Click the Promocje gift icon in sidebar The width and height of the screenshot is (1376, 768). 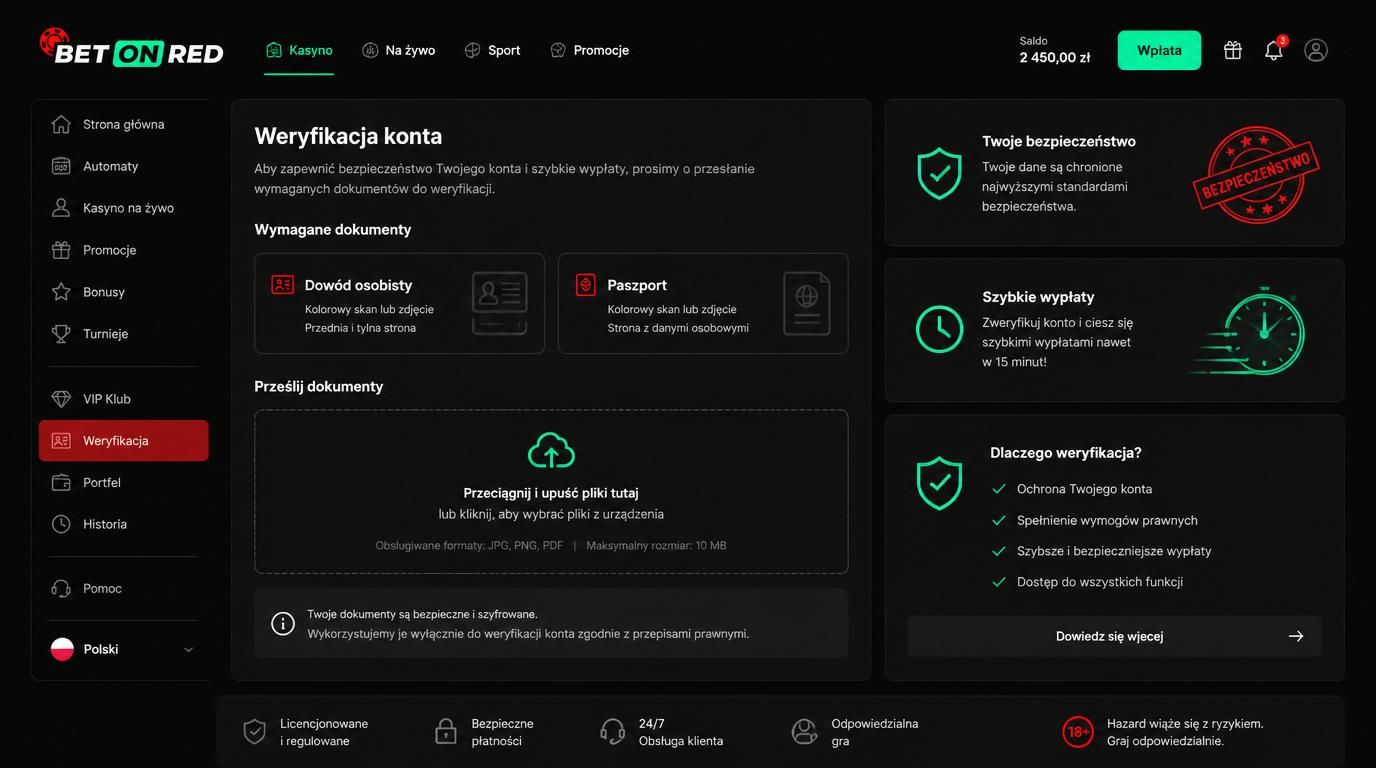pos(61,250)
